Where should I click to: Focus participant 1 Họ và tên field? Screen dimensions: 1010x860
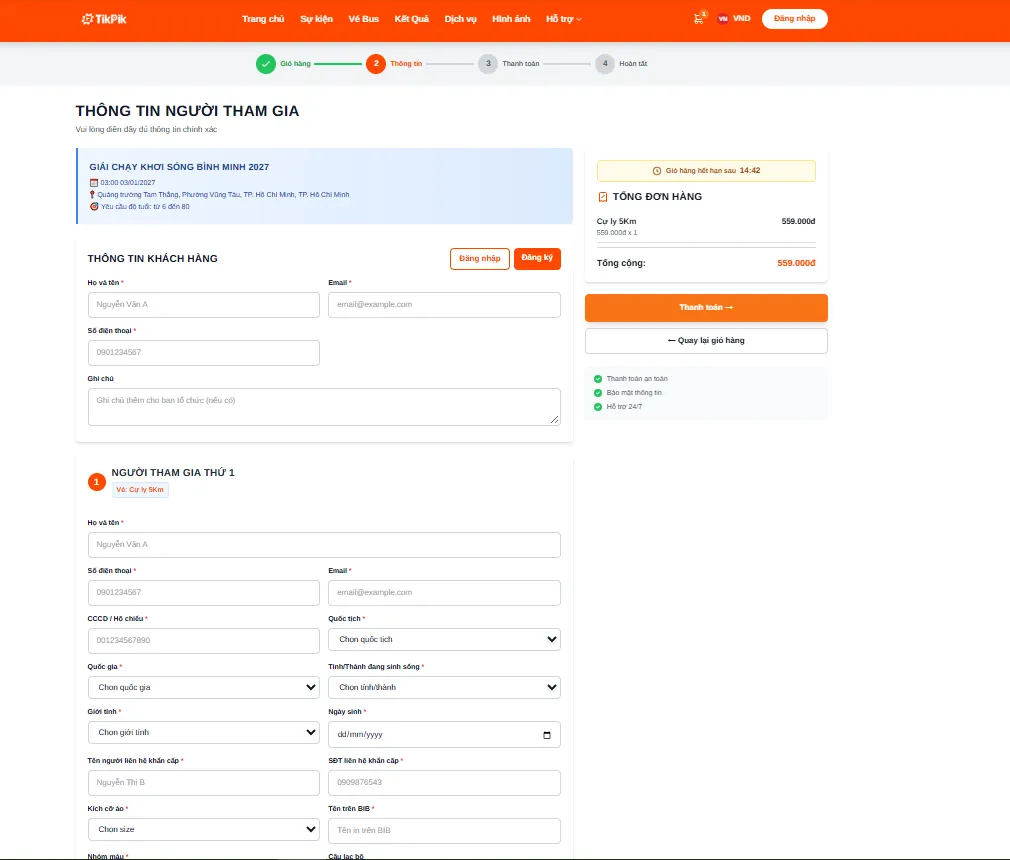pos(324,545)
